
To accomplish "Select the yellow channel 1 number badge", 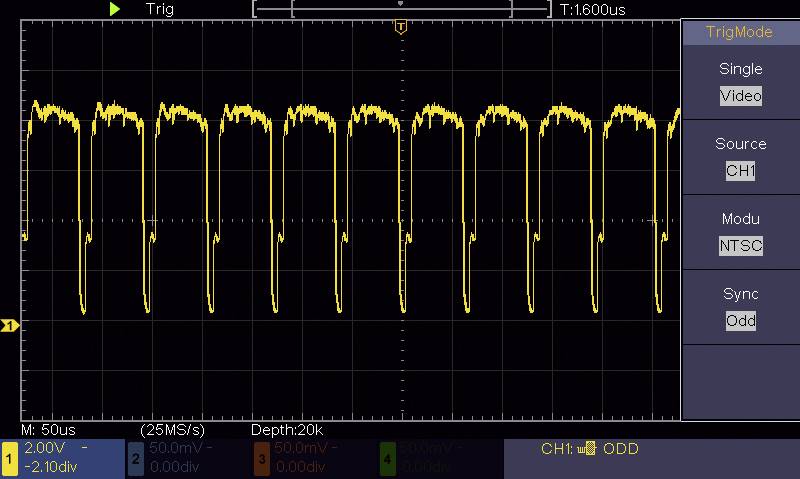I will (x=10, y=458).
